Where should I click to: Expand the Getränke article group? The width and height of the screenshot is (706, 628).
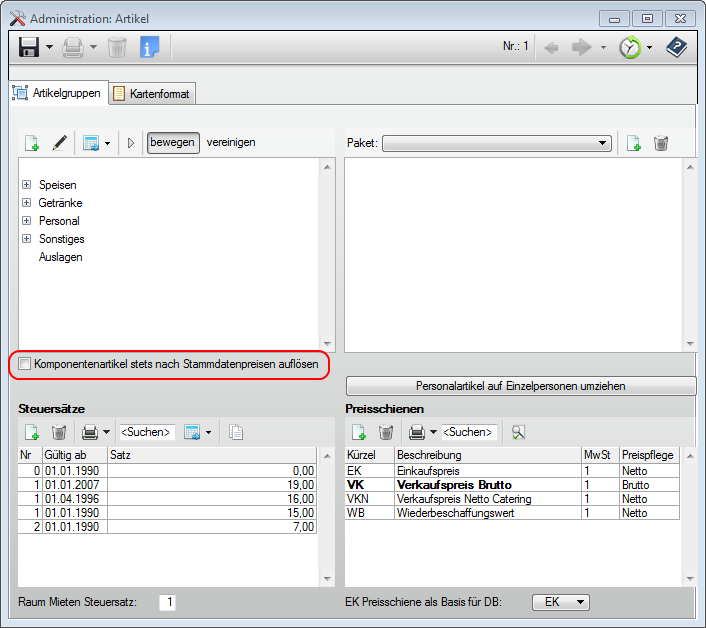[26, 203]
